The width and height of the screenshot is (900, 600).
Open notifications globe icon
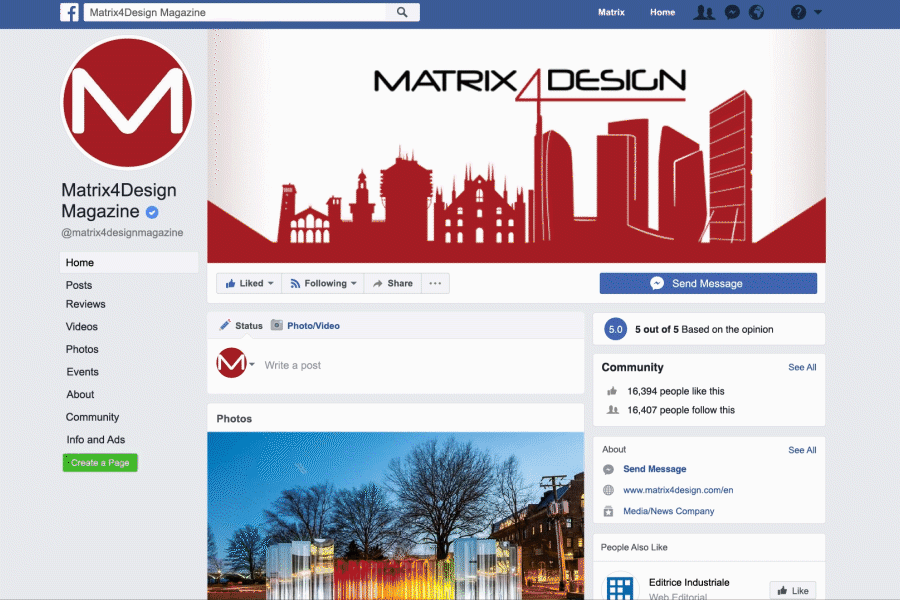(x=757, y=12)
